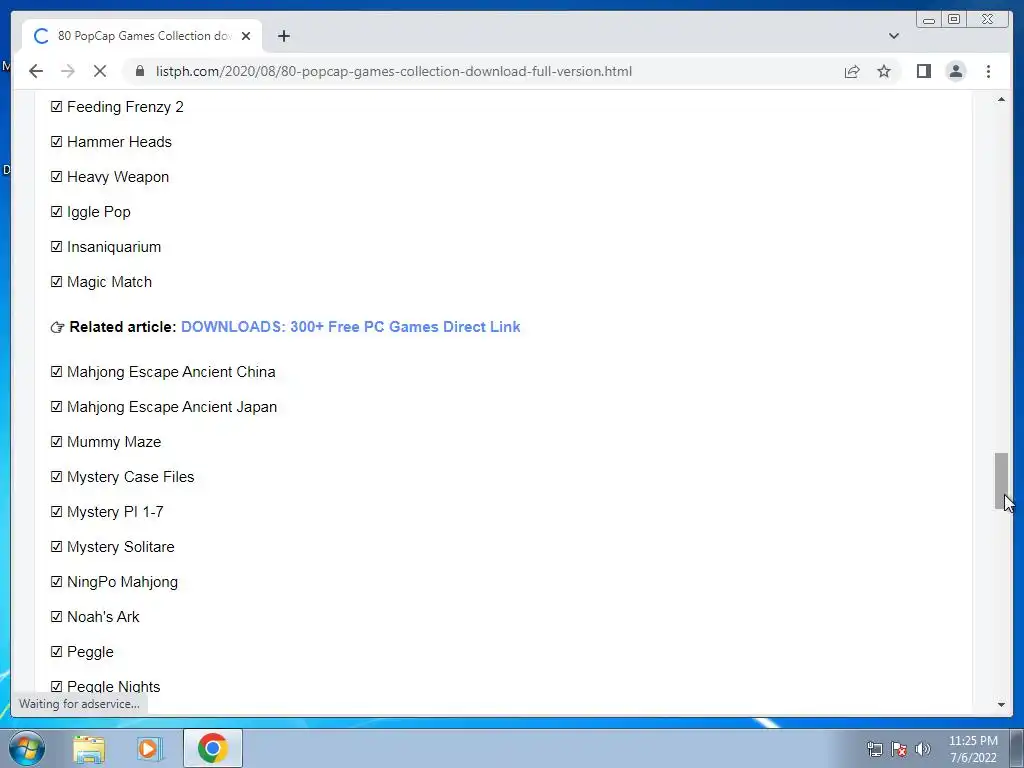Open Windows Explorer from taskbar
The width and height of the screenshot is (1024, 768).
tap(88, 749)
